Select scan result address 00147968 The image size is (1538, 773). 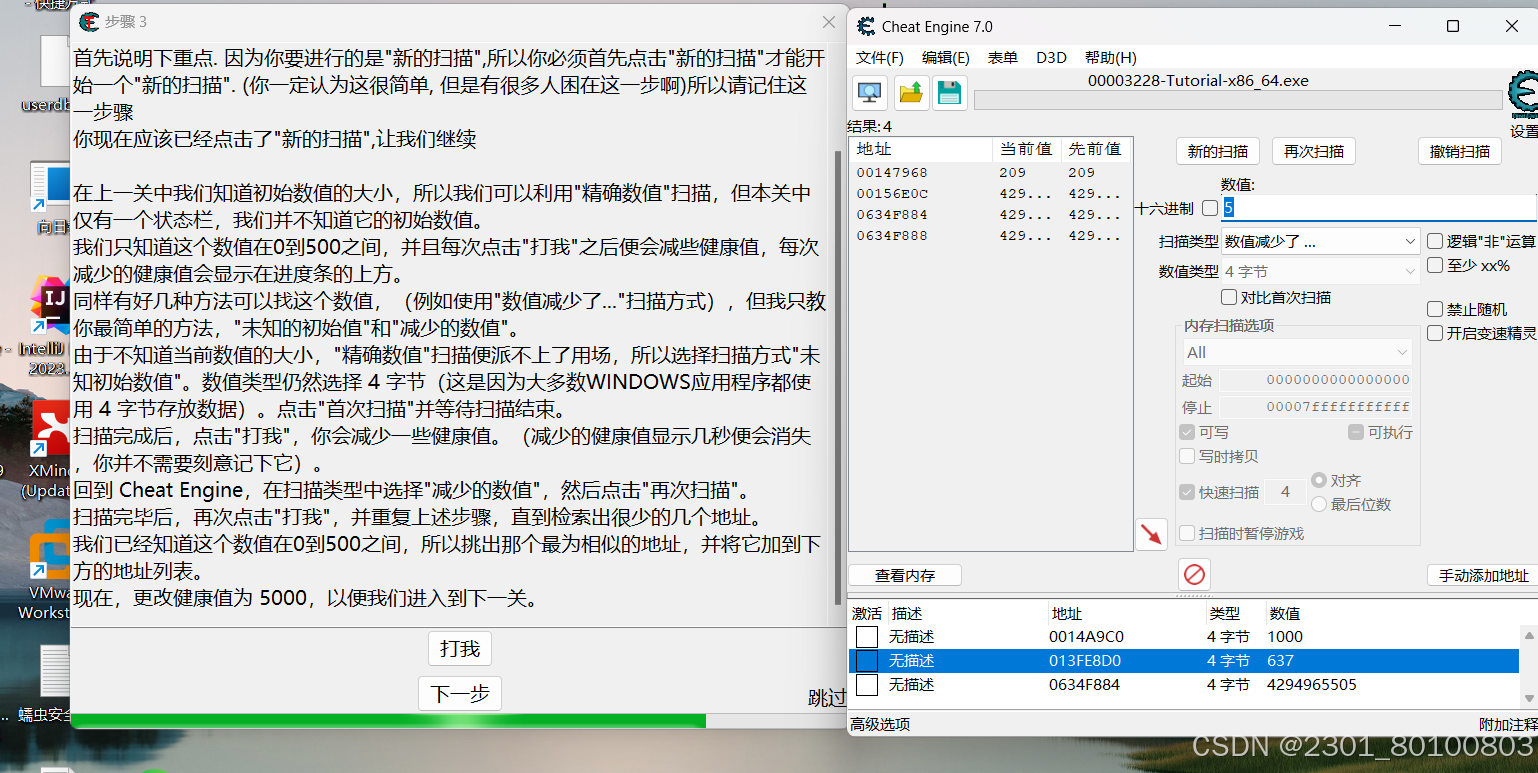tap(892, 172)
